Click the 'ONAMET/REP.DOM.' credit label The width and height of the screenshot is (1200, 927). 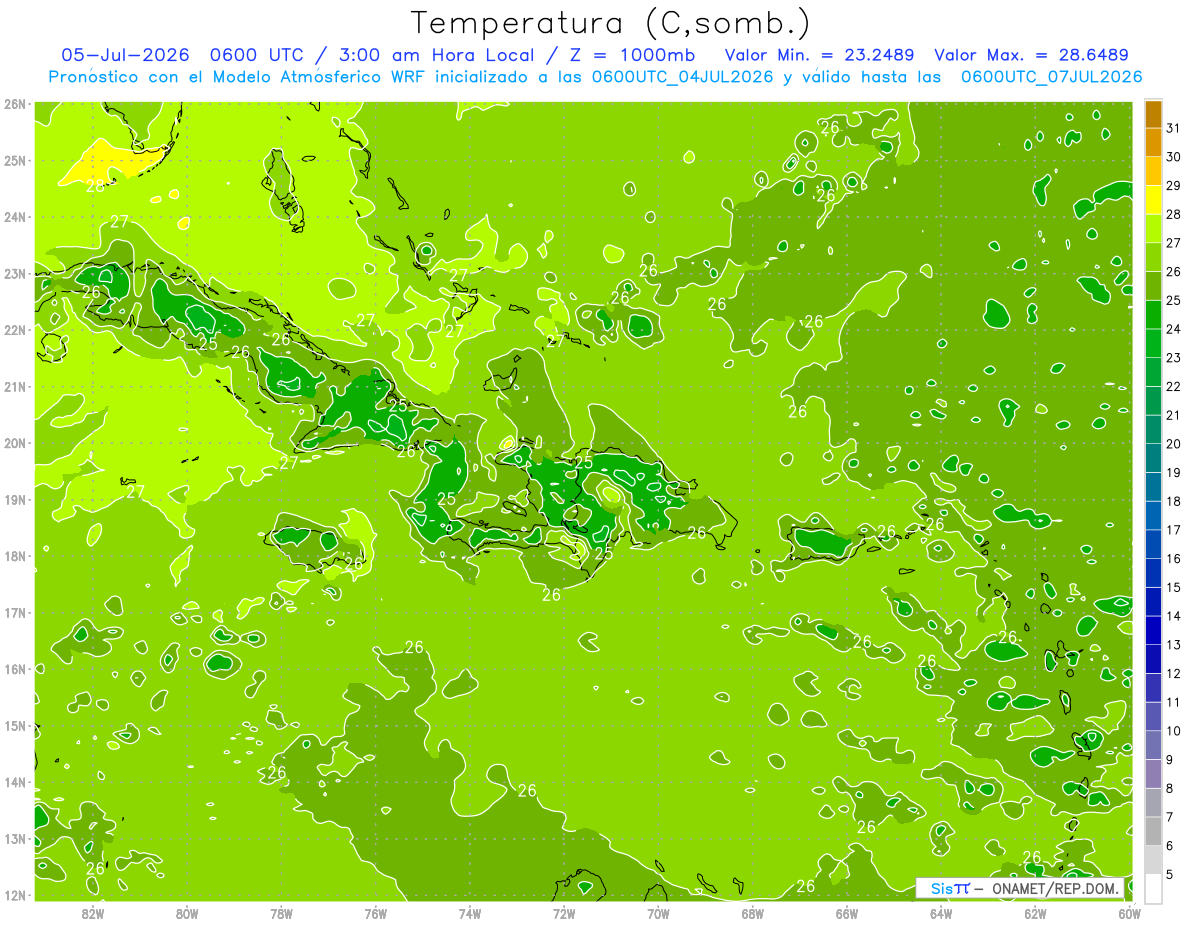tap(1056, 888)
